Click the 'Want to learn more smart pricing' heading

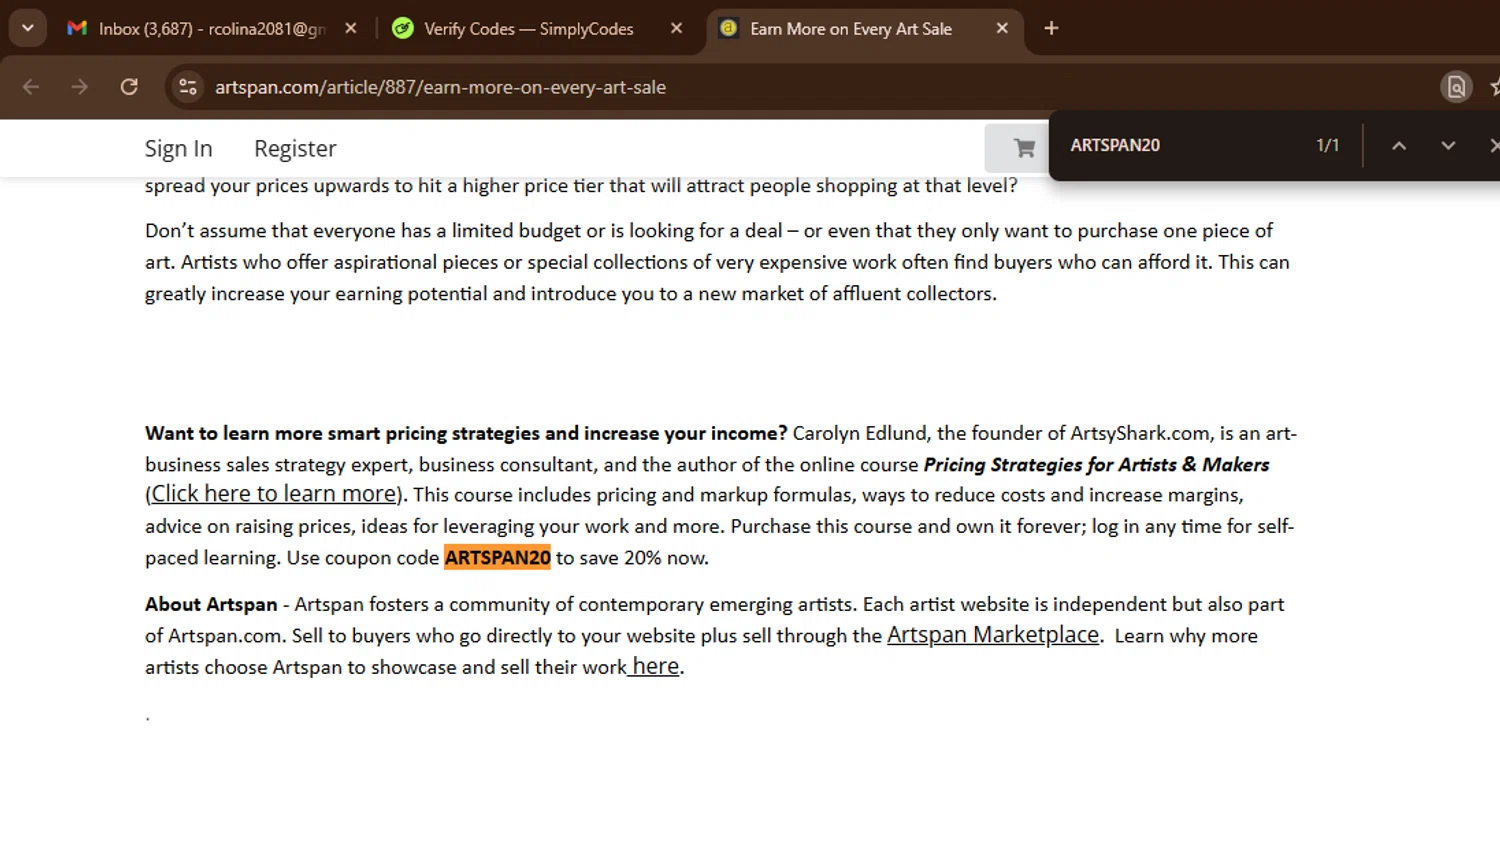point(466,433)
